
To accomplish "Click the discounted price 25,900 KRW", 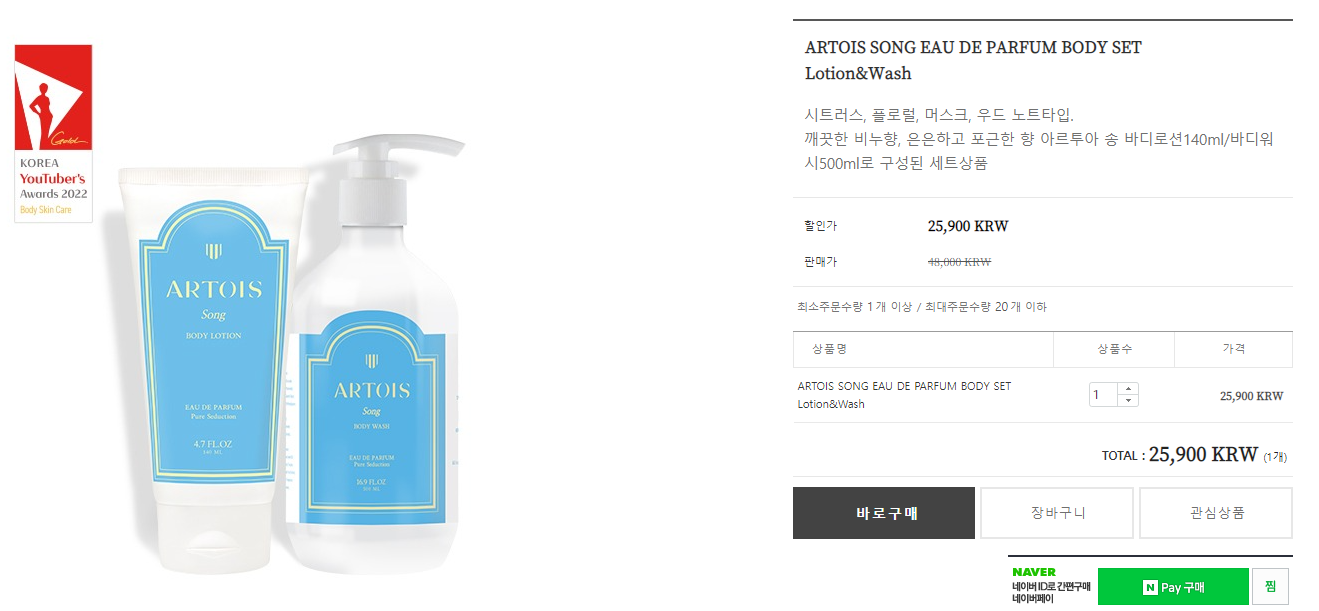I will [x=968, y=226].
